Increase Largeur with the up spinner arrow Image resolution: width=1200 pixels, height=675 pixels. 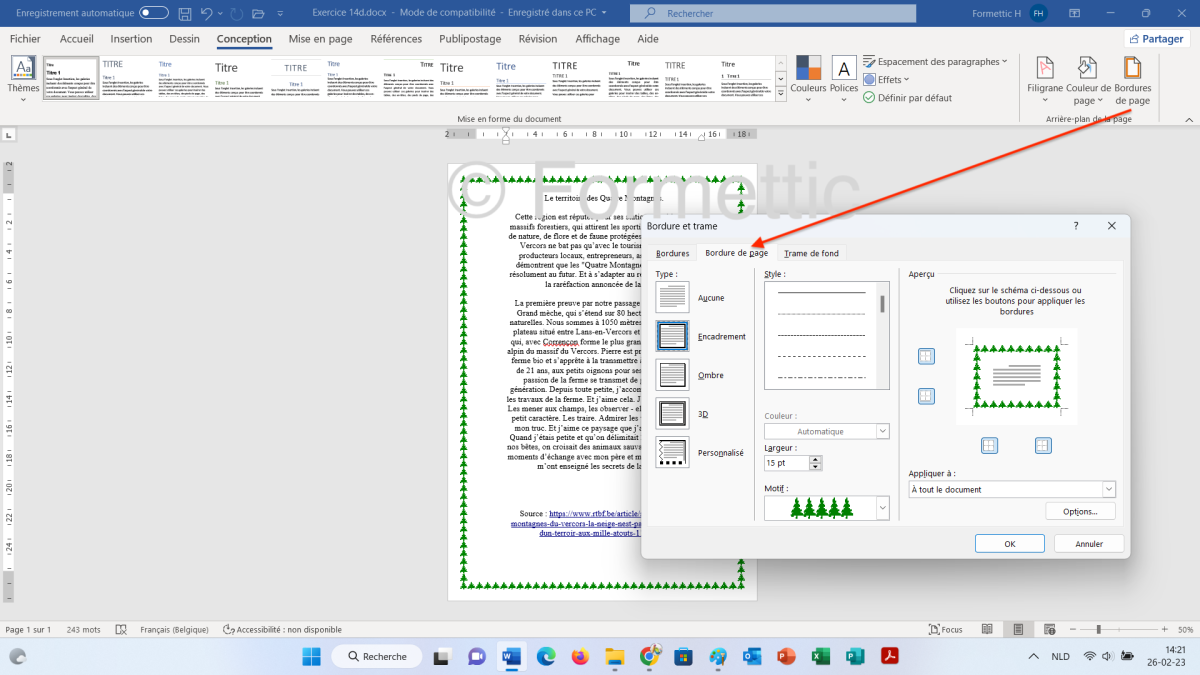tap(816, 460)
